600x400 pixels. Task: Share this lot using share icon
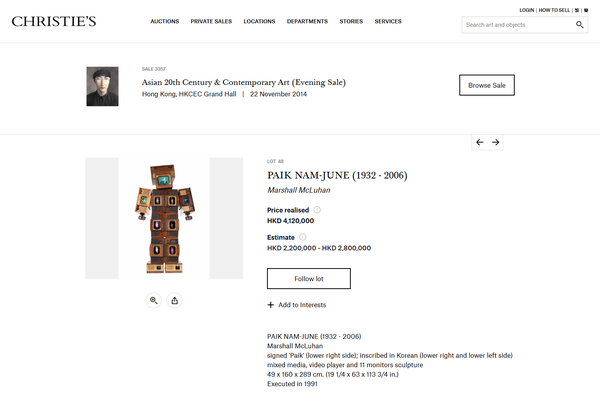[175, 299]
